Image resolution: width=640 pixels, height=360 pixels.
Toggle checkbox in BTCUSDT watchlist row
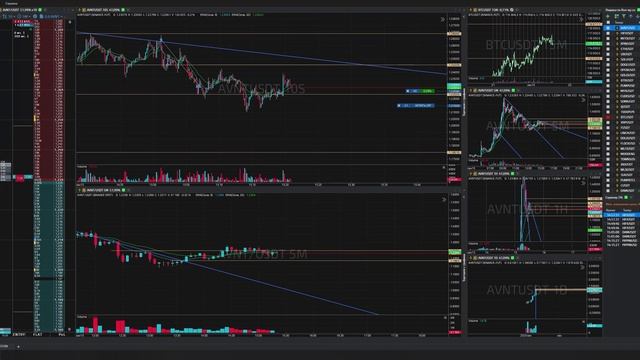tap(608, 117)
